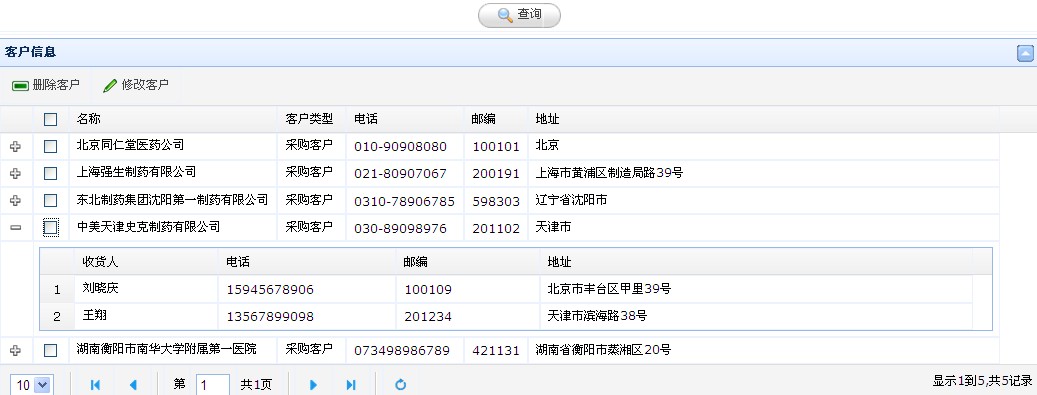
Task: Click the 名称 column header
Action: (x=173, y=119)
